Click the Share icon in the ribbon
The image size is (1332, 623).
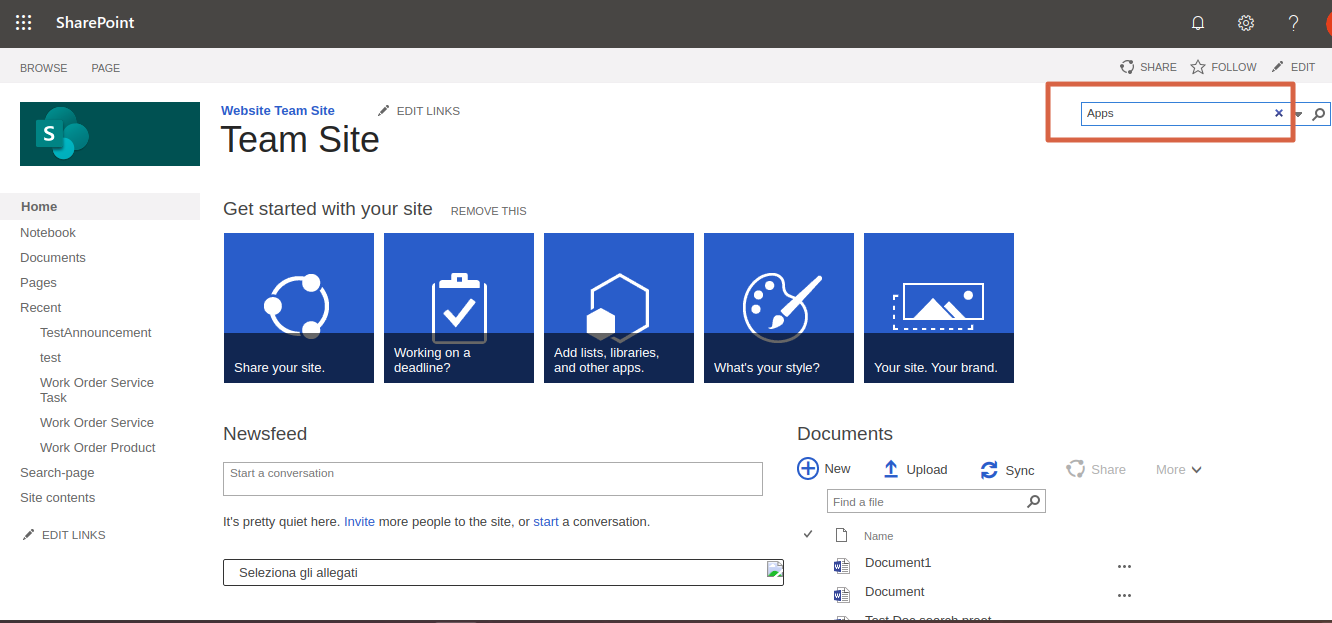(x=1128, y=67)
